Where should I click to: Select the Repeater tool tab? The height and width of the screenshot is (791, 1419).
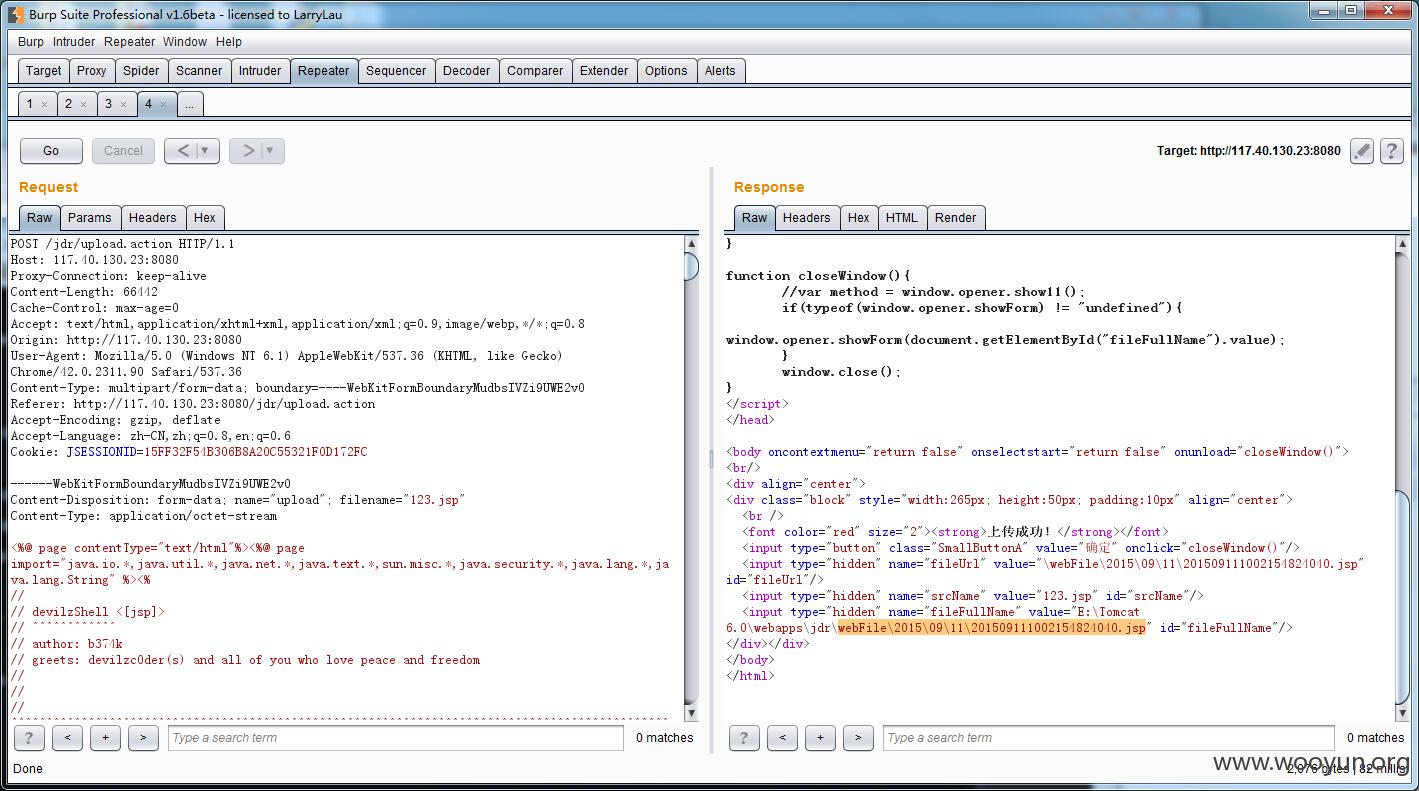tap(324, 71)
